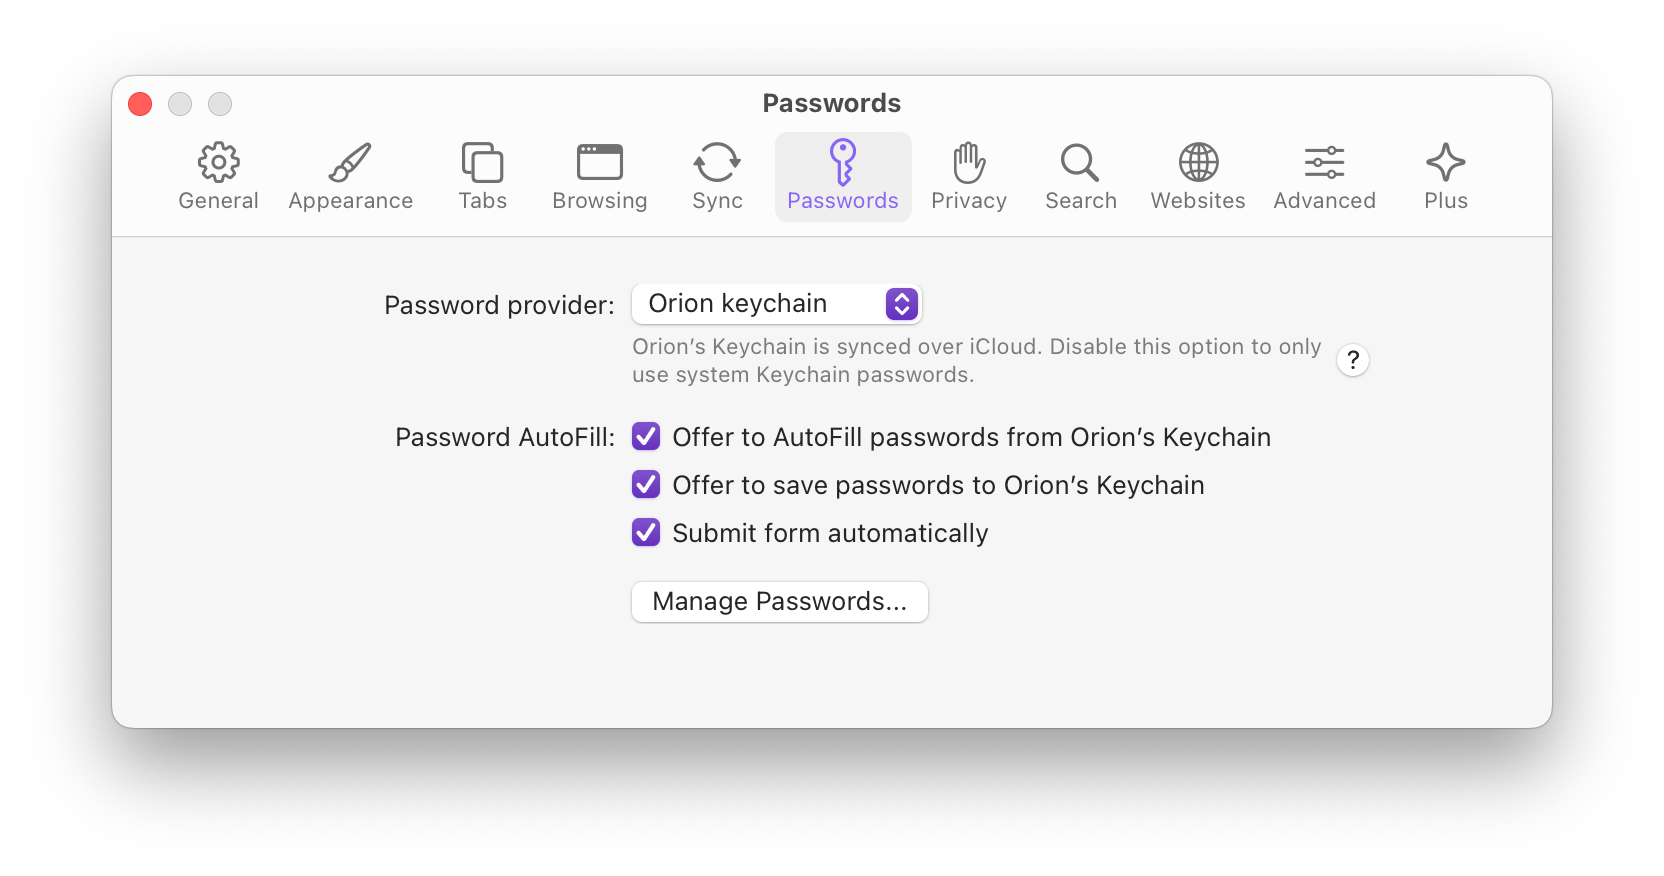Expand the Password provider dropdown

(776, 304)
